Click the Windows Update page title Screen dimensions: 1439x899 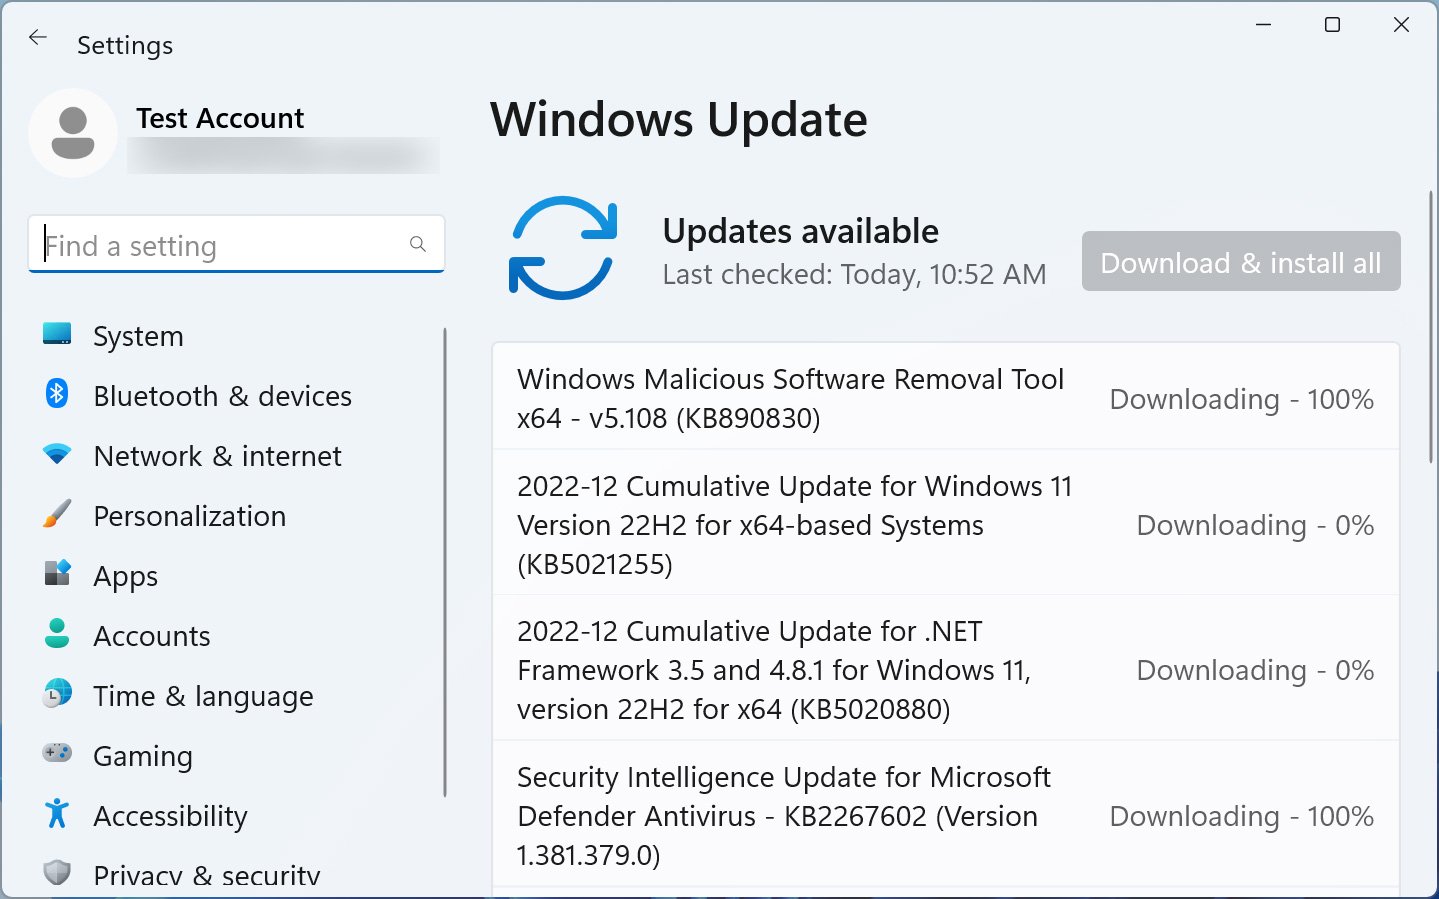point(679,120)
